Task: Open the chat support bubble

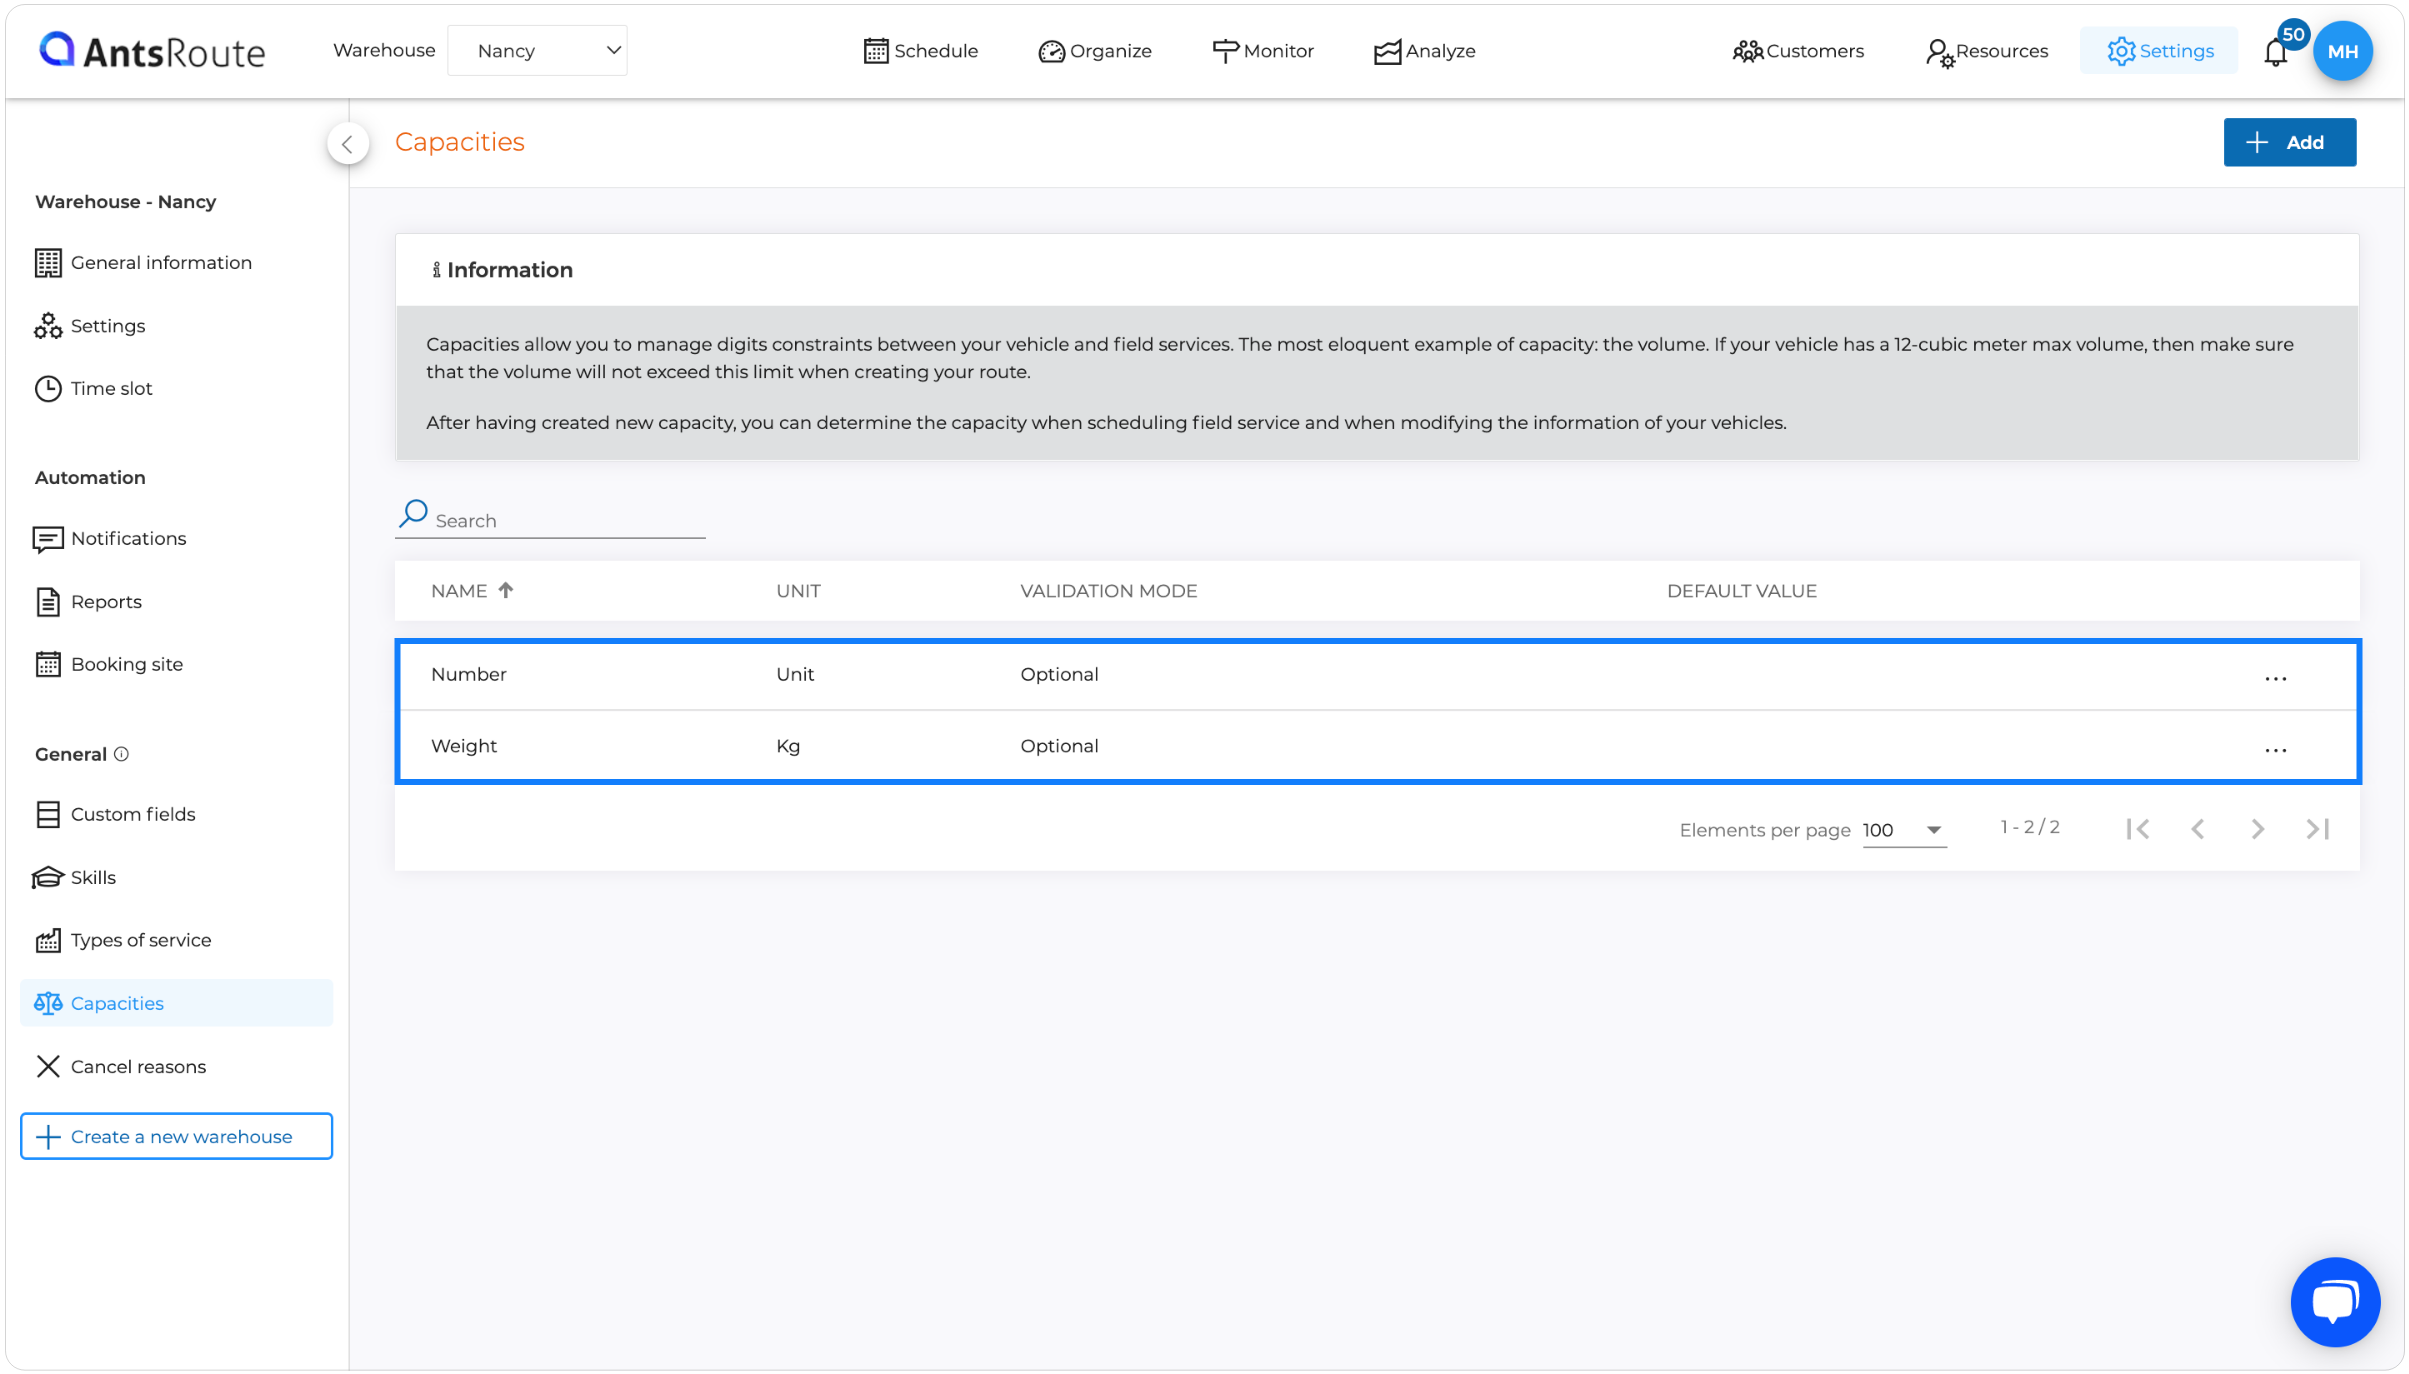Action: (2336, 1303)
